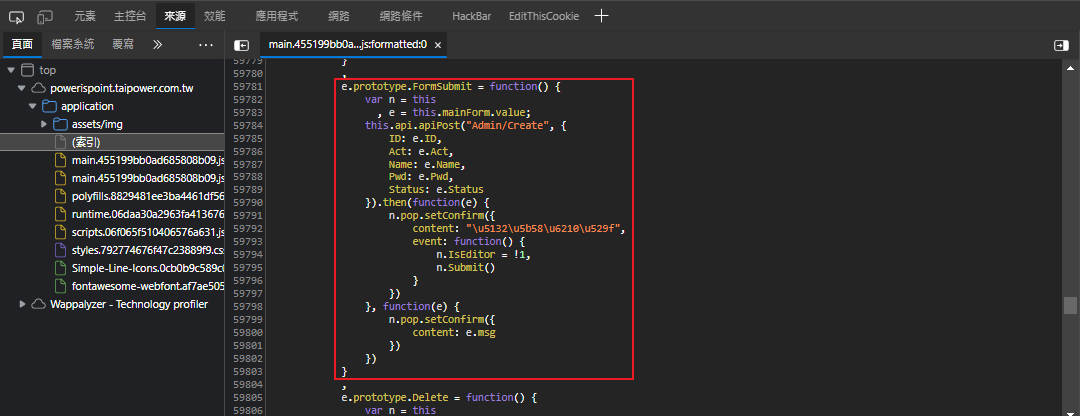Toggle device emulation toolbar icon
1080x416 pixels.
click(x=45, y=16)
